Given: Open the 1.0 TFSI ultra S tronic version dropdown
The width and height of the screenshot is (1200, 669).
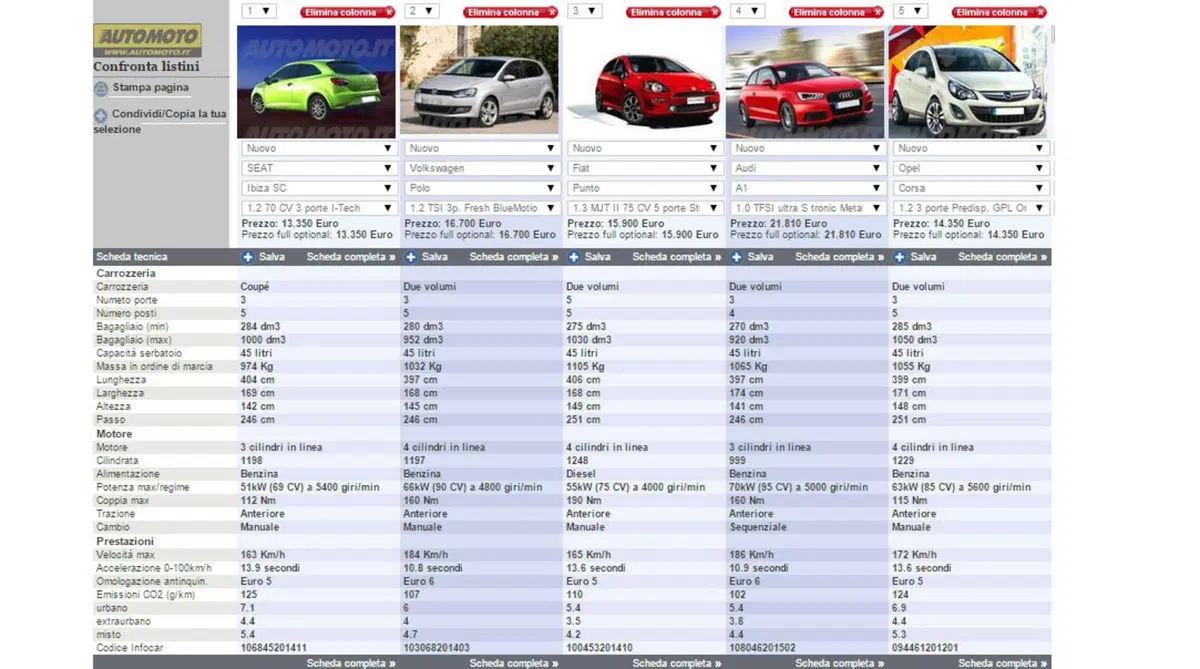Looking at the screenshot, I should tap(808, 208).
